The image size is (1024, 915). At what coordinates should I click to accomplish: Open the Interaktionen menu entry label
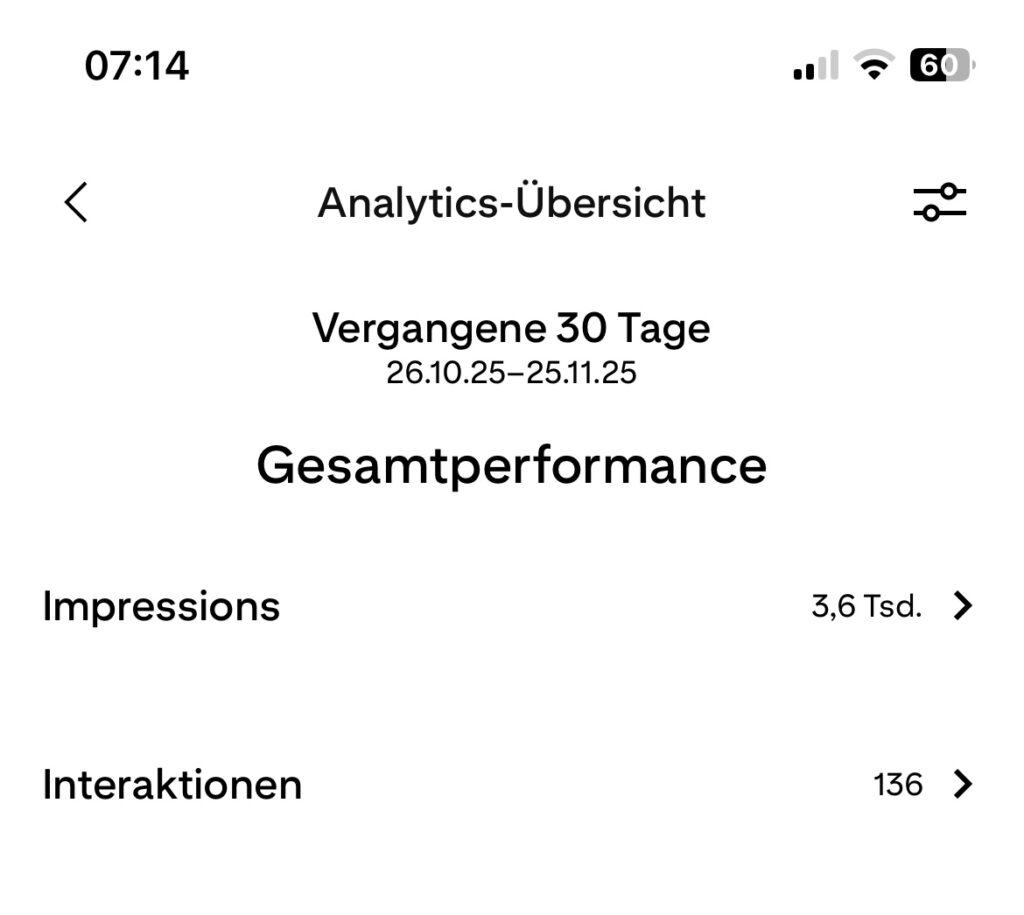[x=172, y=785]
